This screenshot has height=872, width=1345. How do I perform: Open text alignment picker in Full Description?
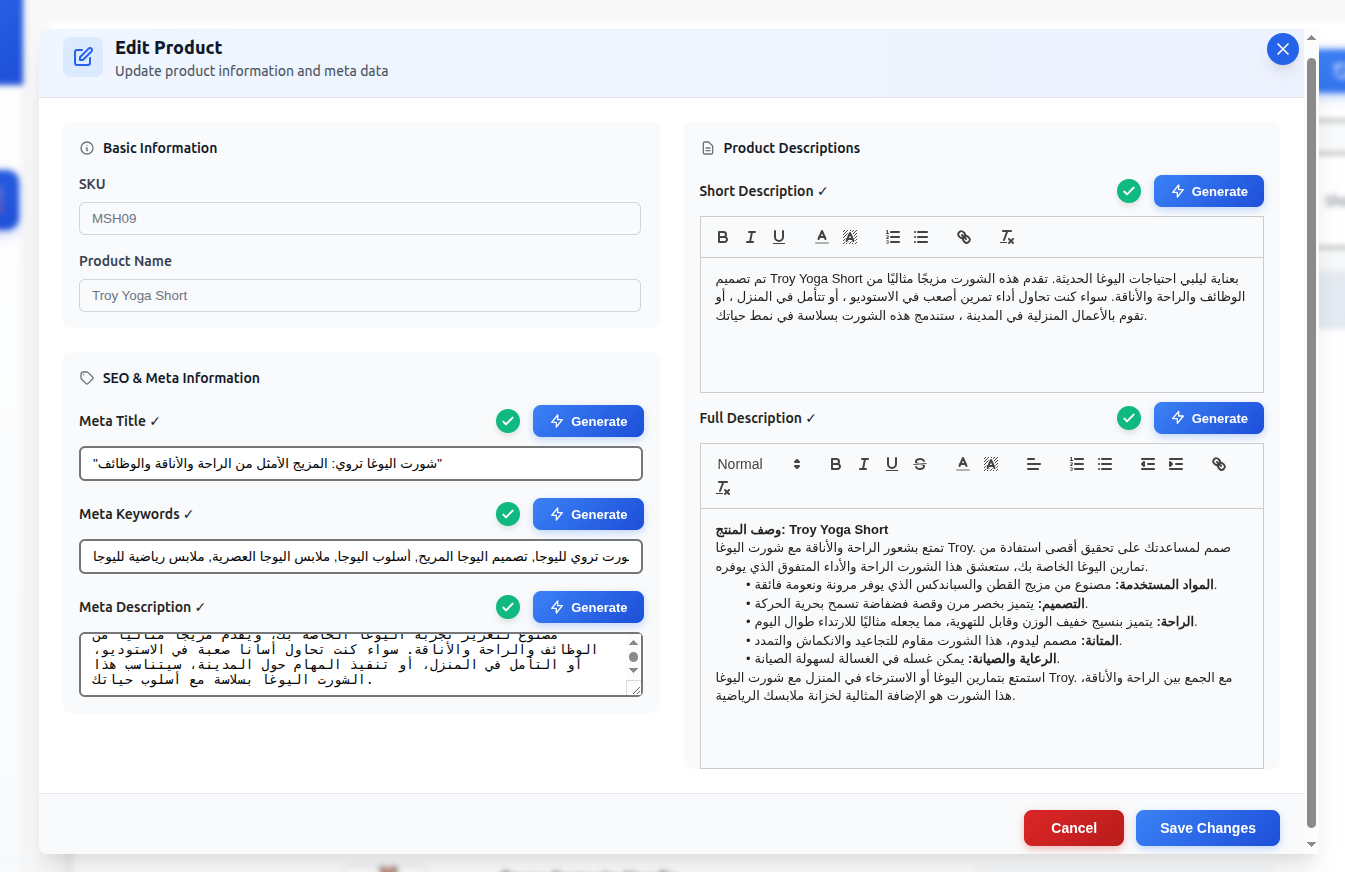click(x=1034, y=464)
